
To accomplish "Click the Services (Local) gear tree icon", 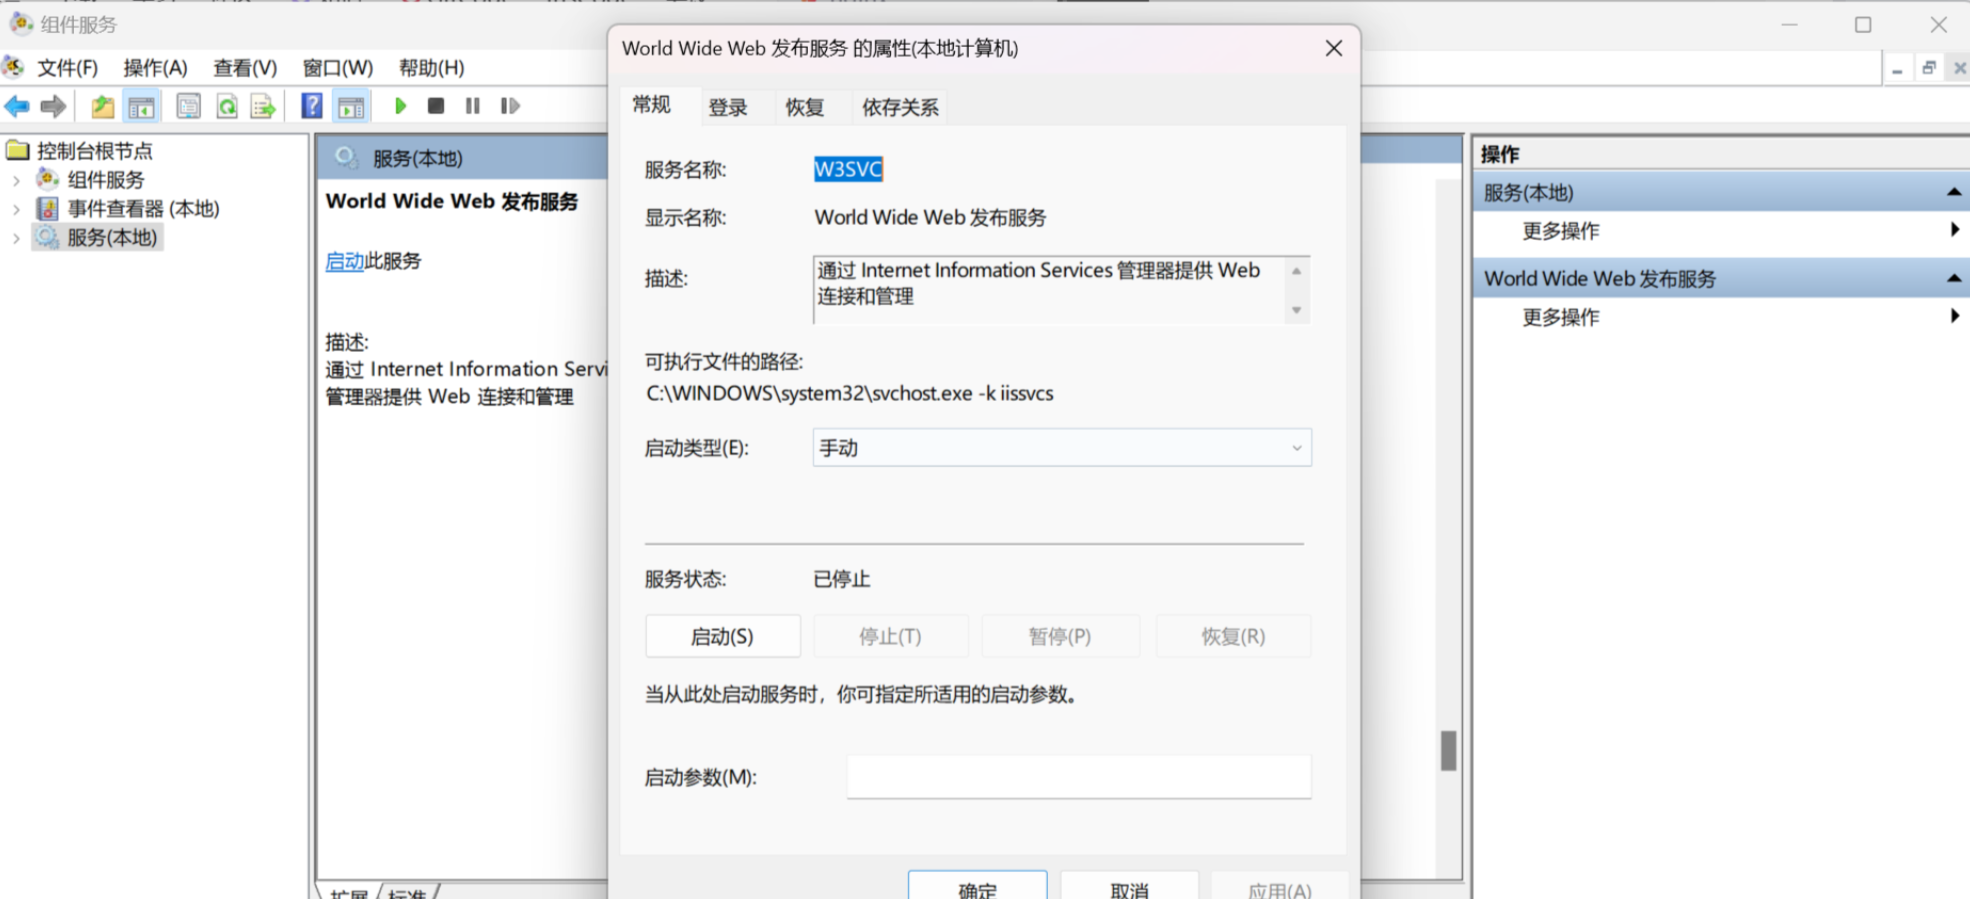I will pyautogui.click(x=47, y=237).
